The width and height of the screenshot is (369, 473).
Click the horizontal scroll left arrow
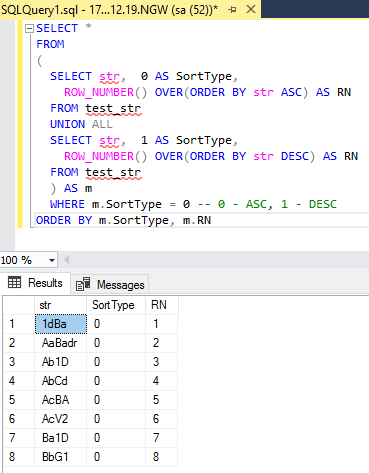coord(66,260)
